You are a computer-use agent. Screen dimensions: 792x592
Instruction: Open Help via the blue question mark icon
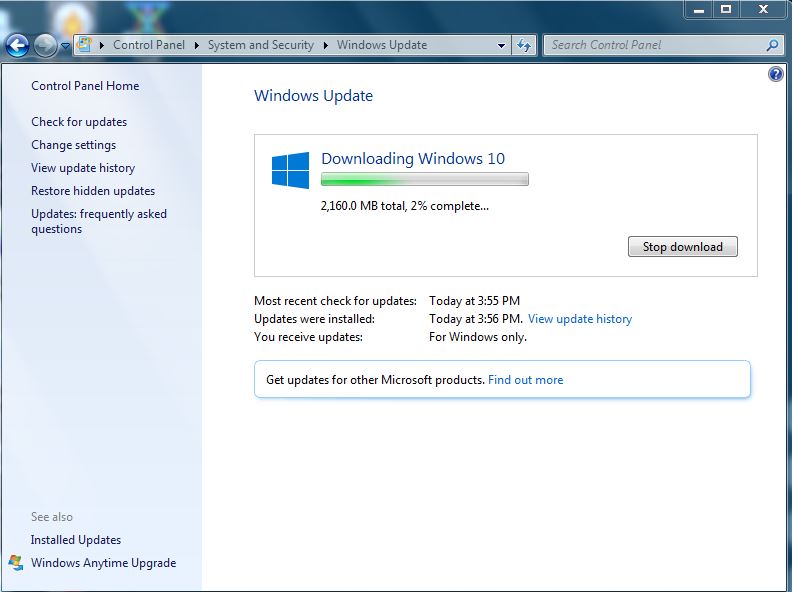pyautogui.click(x=776, y=74)
